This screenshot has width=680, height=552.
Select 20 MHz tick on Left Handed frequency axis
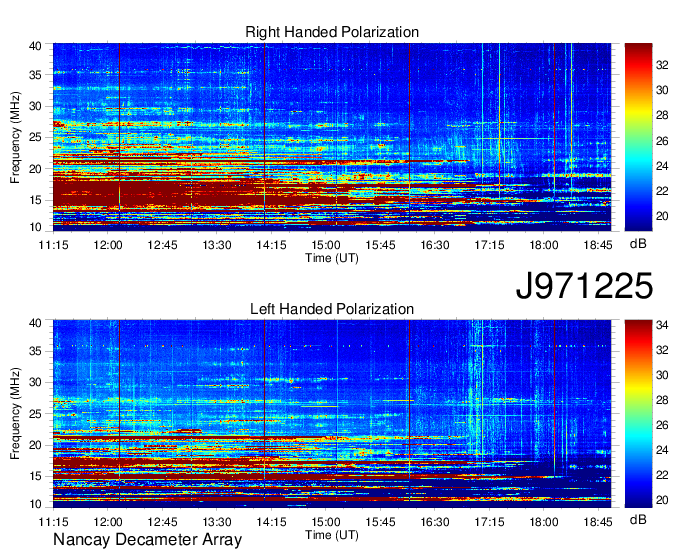(x=35, y=445)
